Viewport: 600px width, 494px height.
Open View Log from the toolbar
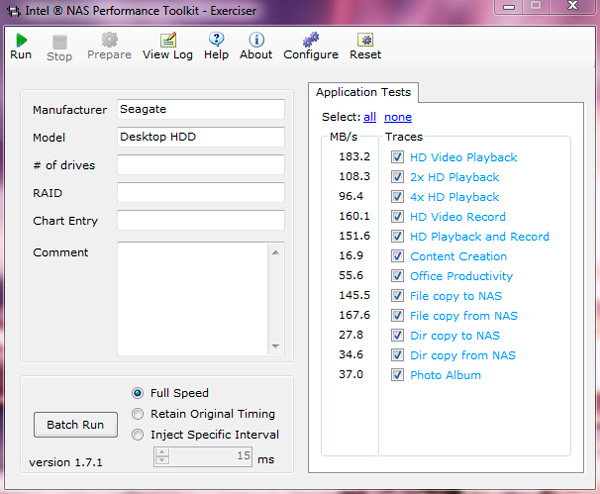[168, 40]
